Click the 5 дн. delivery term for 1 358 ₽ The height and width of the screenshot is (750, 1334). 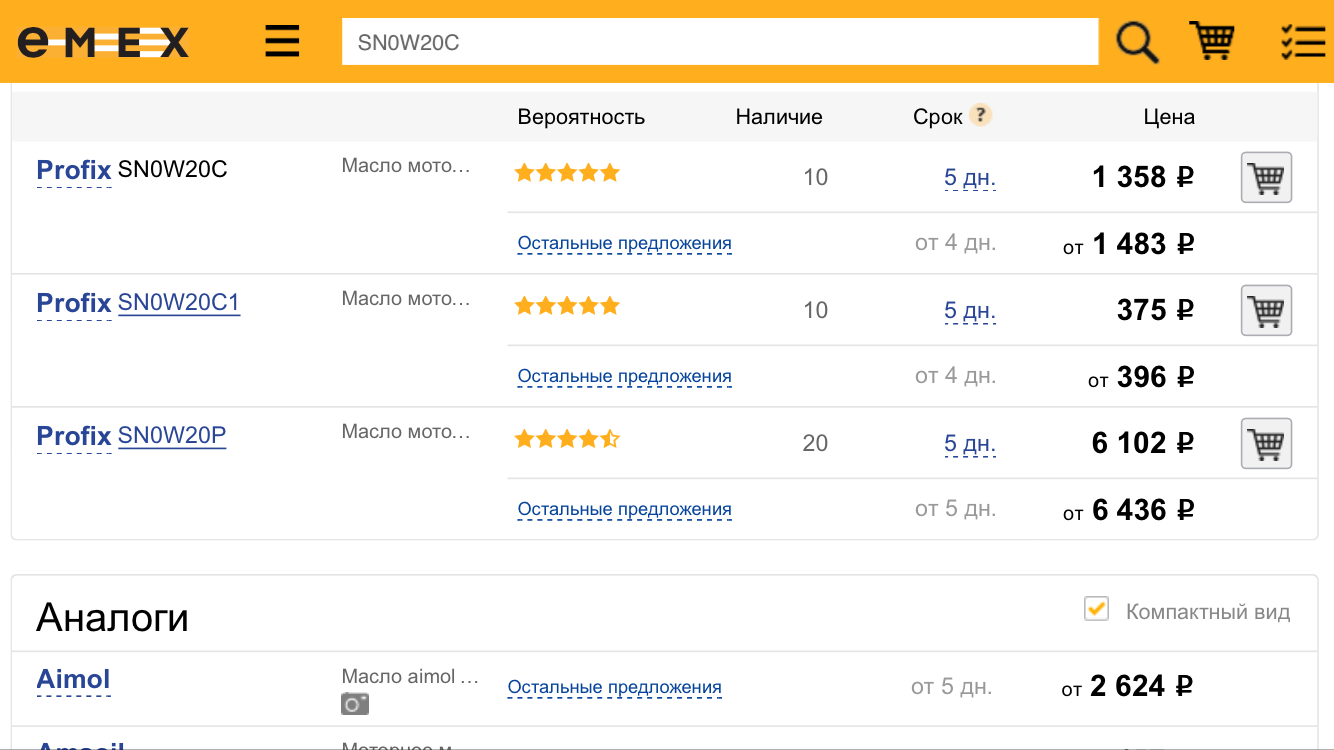point(970,178)
